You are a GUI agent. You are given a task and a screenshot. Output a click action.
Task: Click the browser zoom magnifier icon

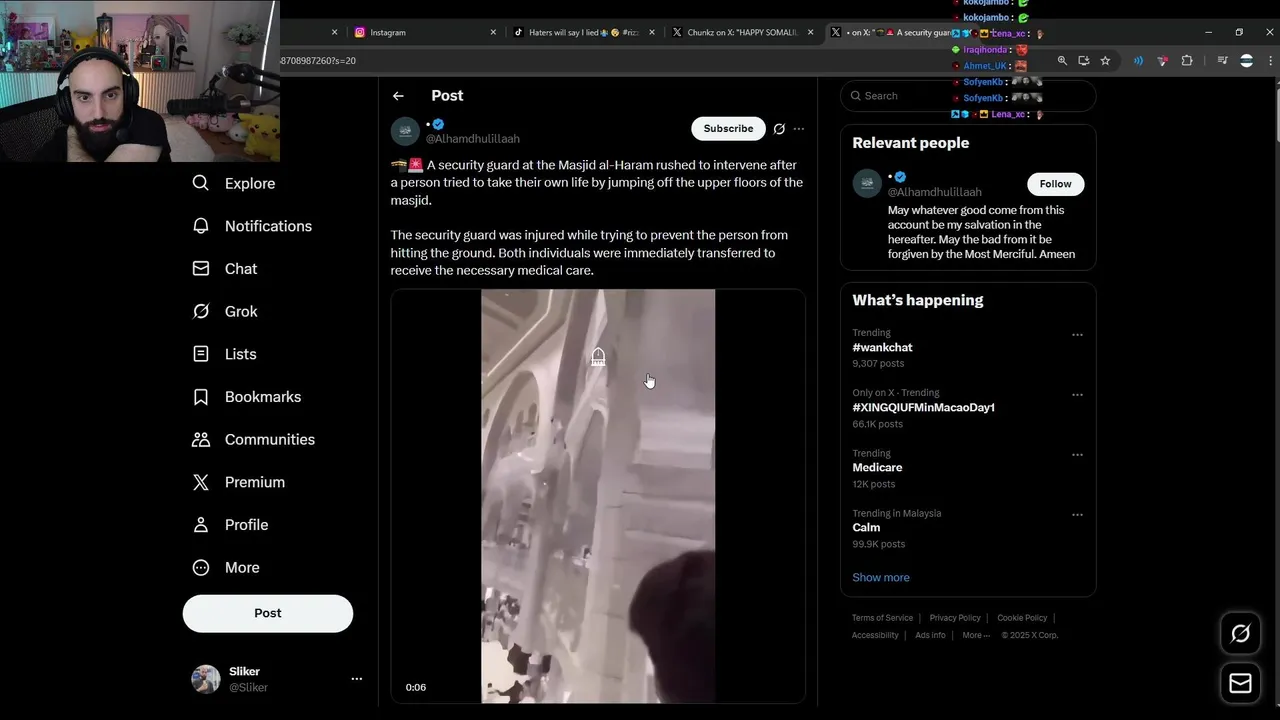[x=1062, y=61]
